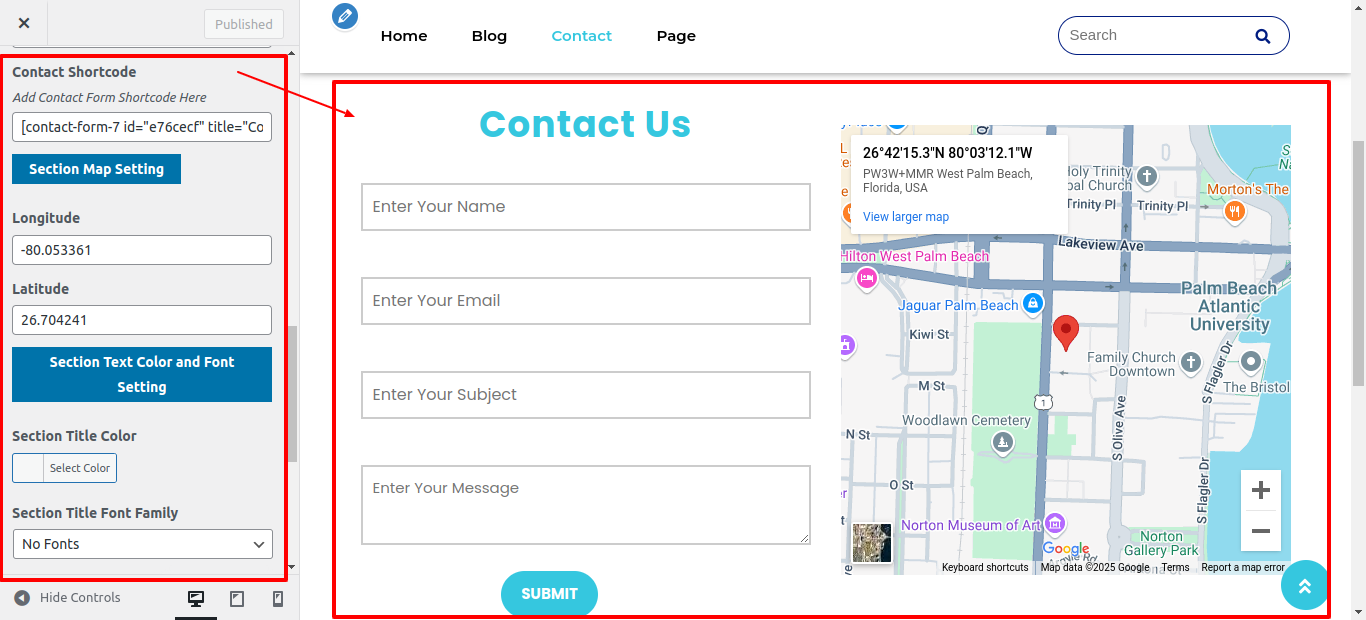Switch to mobile preview device icon
Image resolution: width=1366 pixels, height=620 pixels.
click(278, 599)
